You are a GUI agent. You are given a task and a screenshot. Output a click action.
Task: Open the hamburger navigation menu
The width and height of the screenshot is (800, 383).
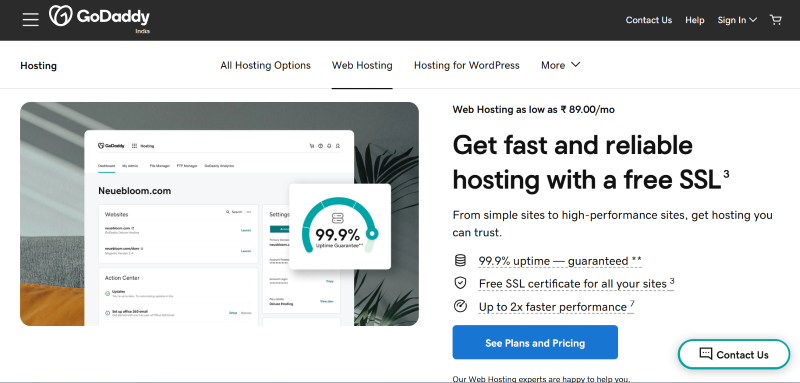(x=31, y=20)
